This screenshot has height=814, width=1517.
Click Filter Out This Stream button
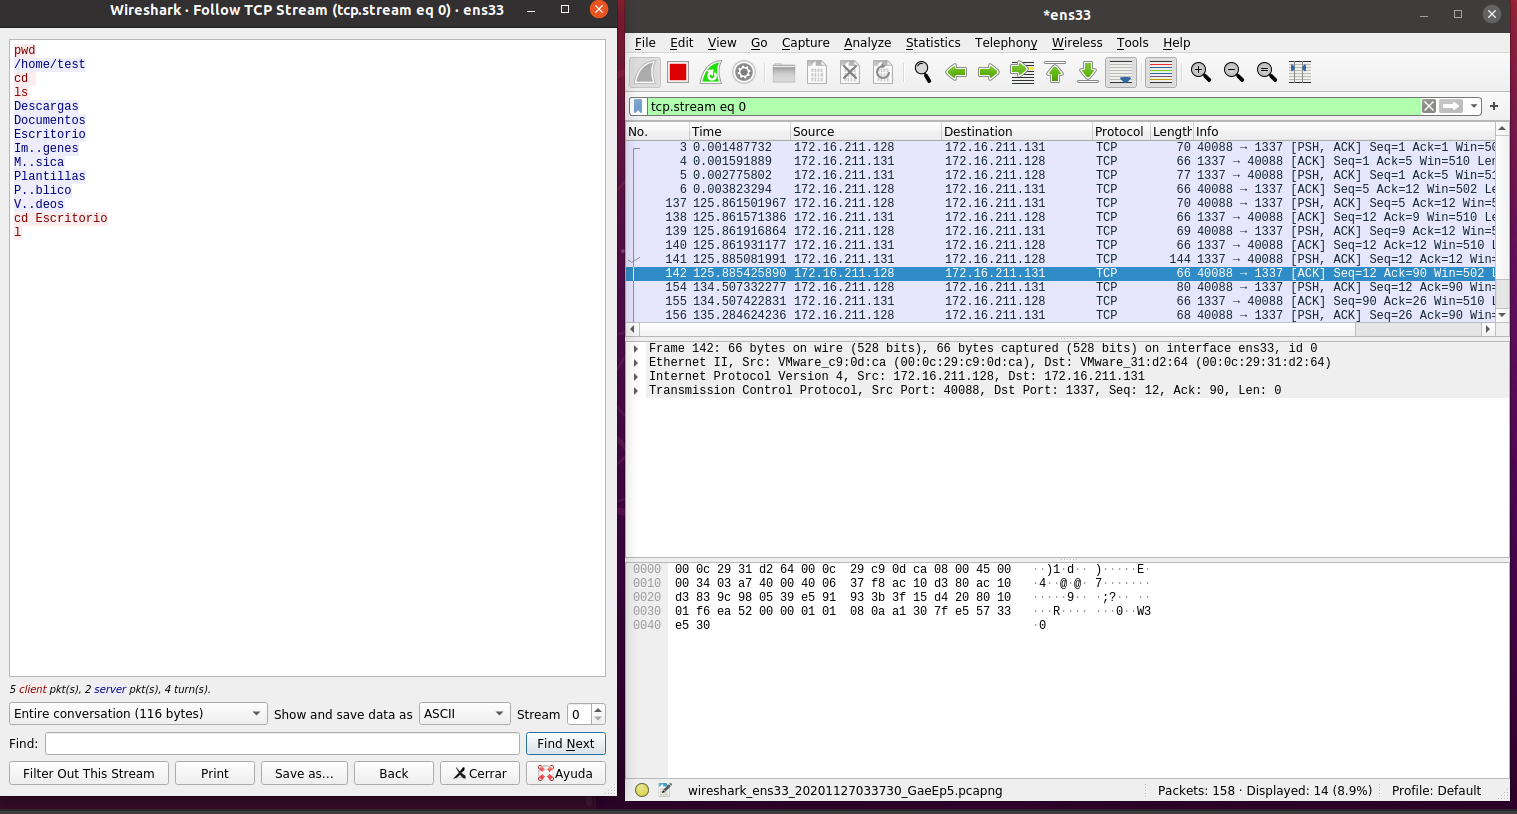pos(88,773)
